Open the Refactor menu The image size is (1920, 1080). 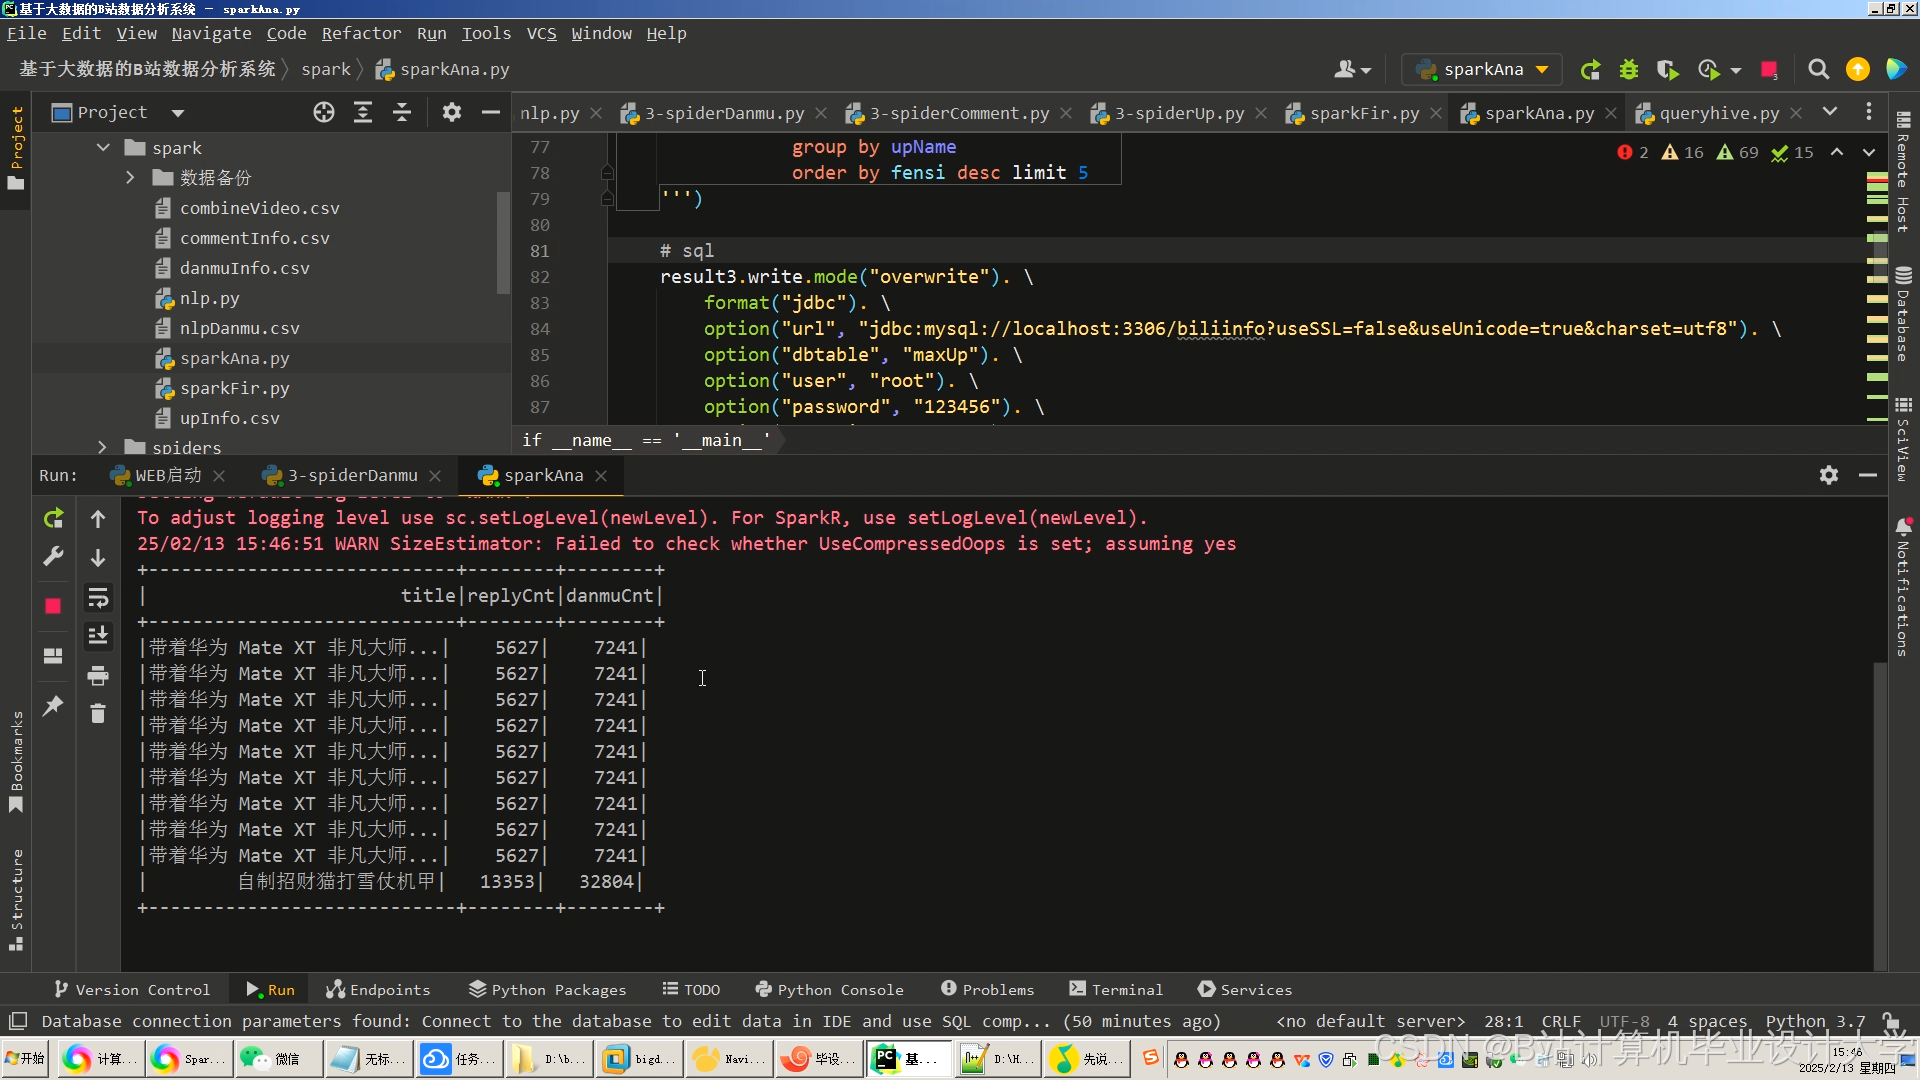coord(361,33)
